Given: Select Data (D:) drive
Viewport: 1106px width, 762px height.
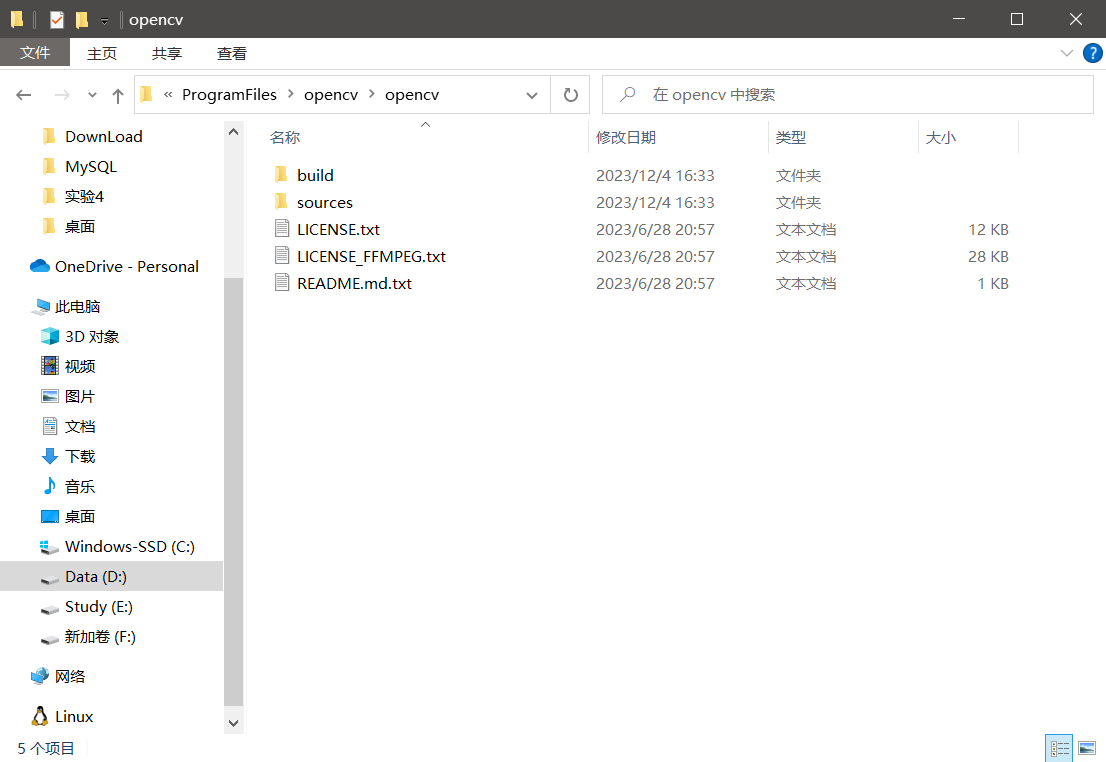Looking at the screenshot, I should point(96,576).
